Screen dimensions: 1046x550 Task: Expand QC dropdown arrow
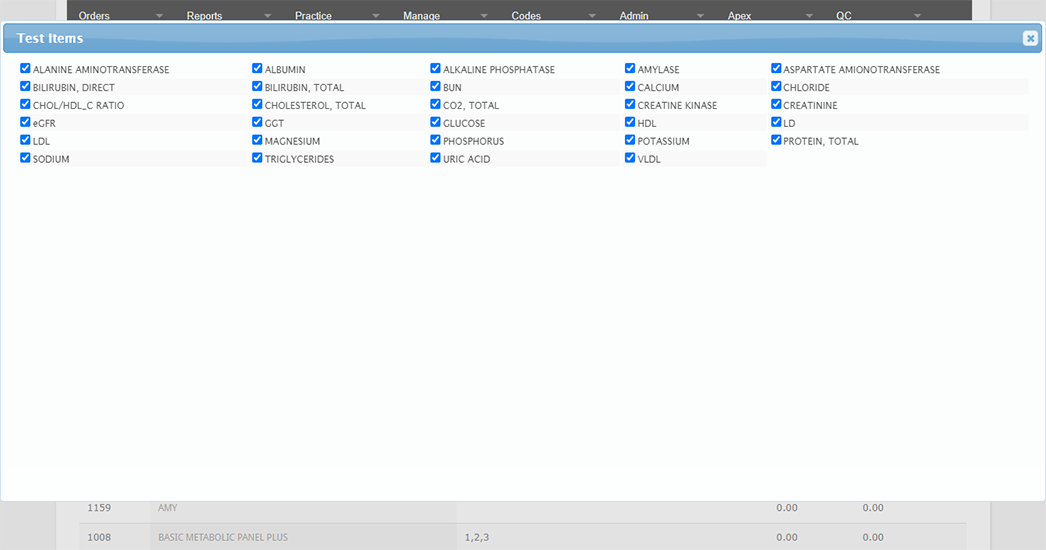[x=917, y=15]
